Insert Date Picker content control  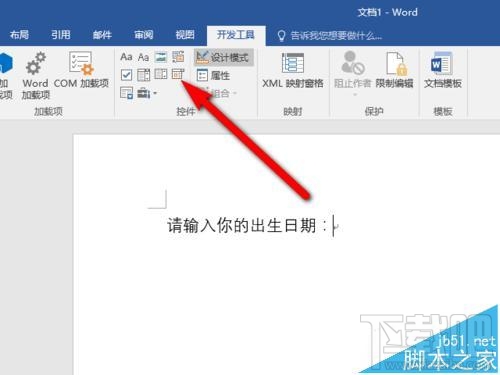coord(178,74)
